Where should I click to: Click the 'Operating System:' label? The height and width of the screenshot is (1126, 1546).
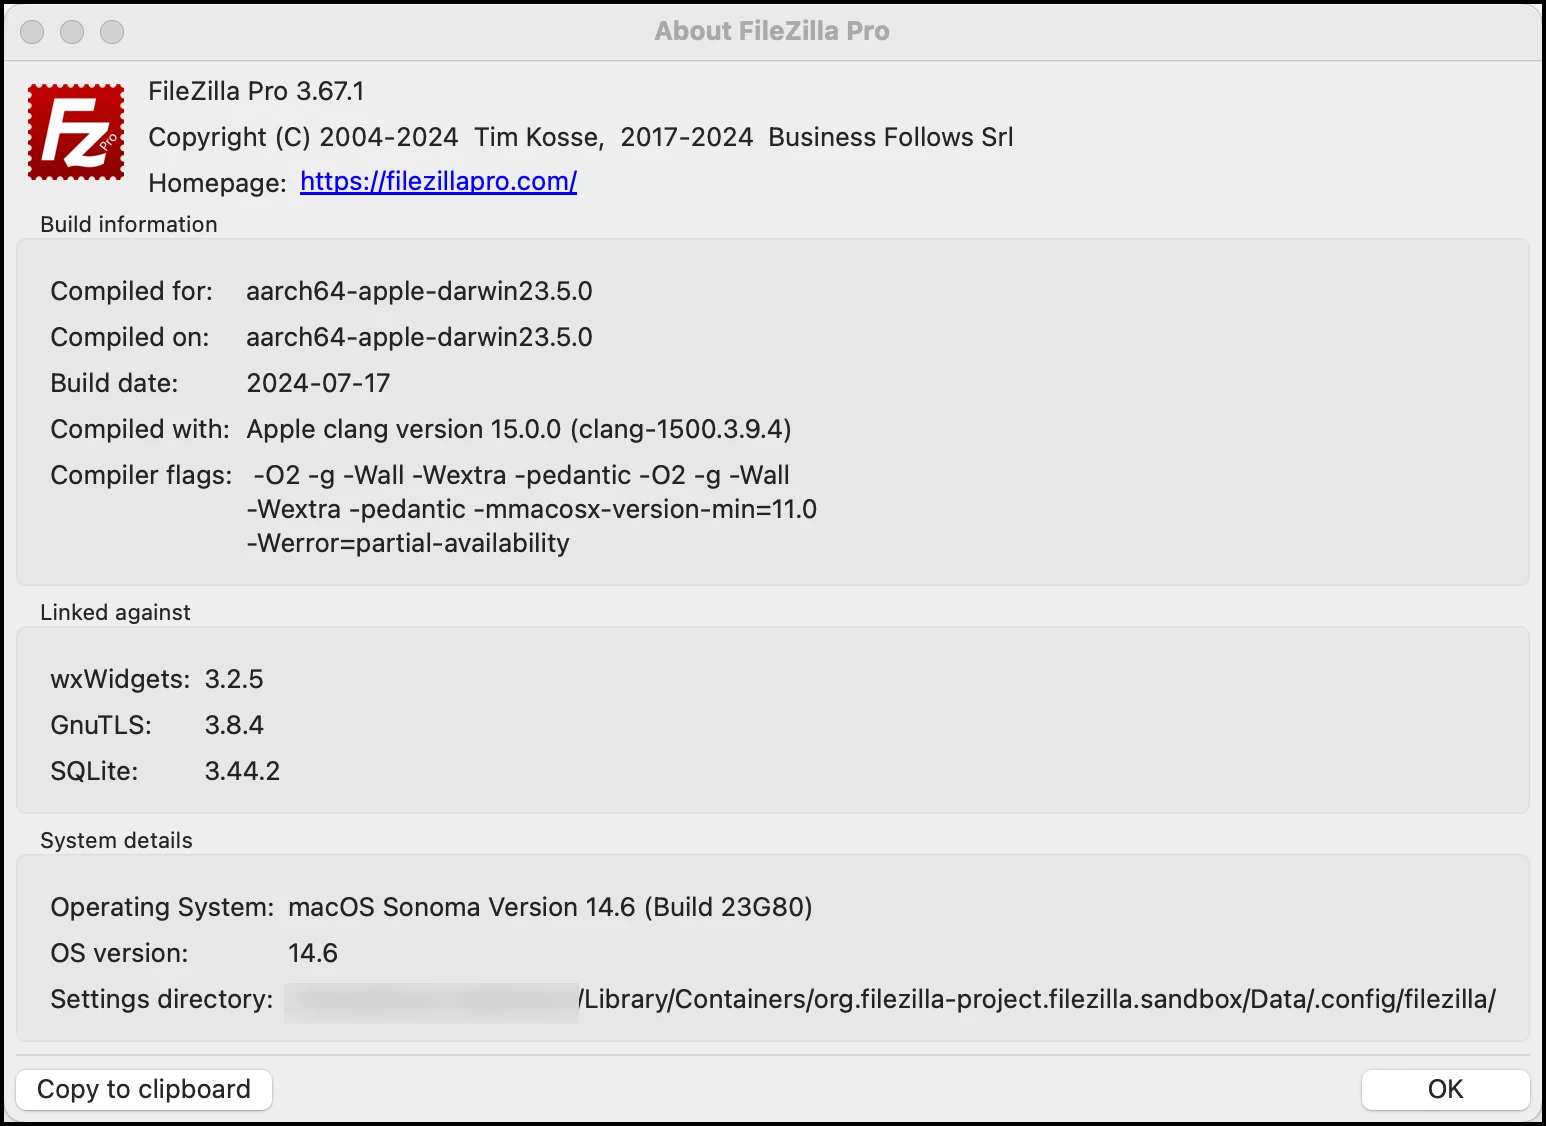click(x=162, y=907)
